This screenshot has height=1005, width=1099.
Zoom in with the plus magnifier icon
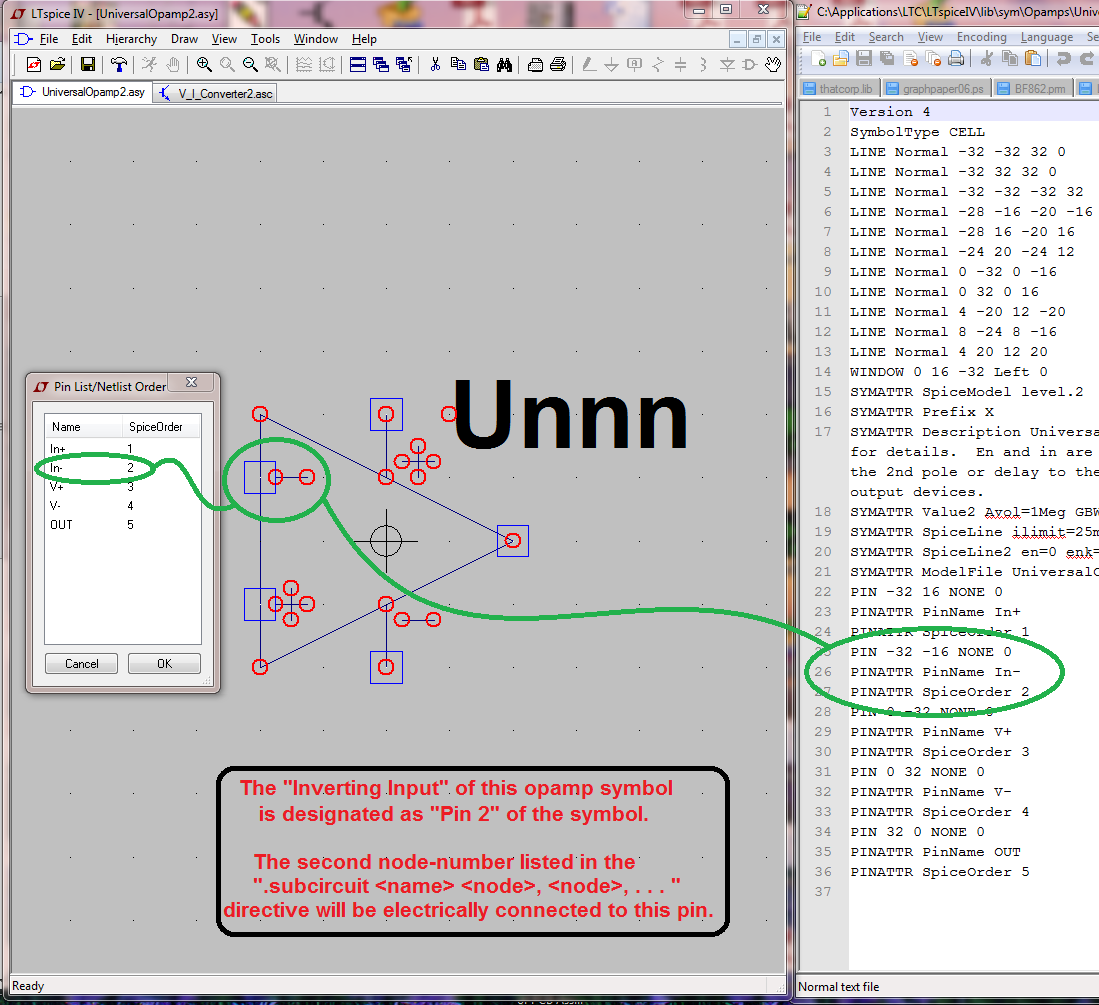coord(204,64)
